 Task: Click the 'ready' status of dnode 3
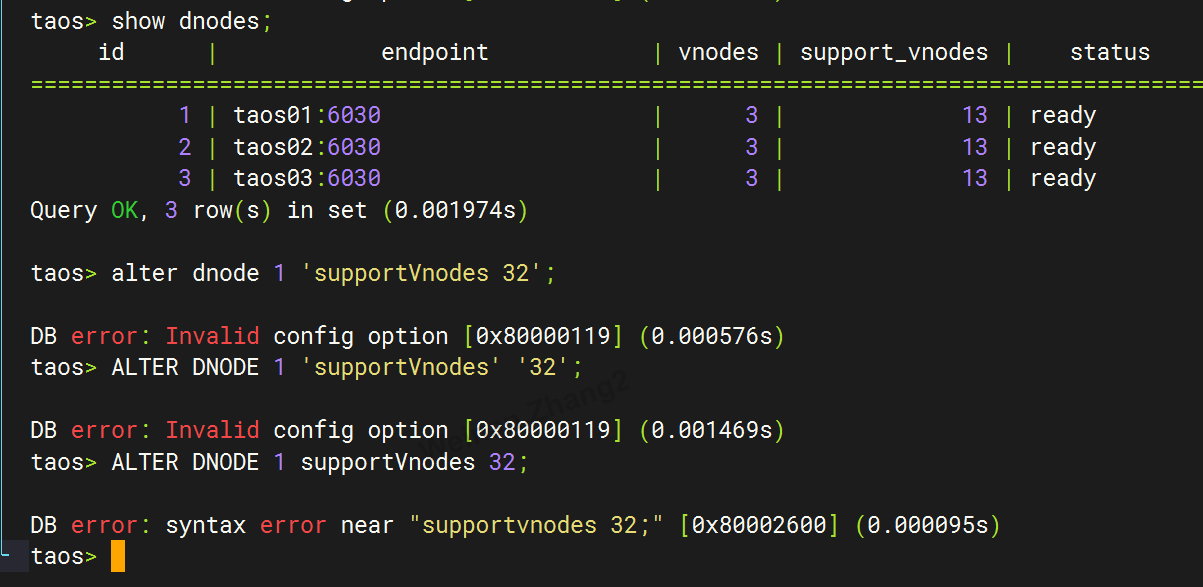1063,179
